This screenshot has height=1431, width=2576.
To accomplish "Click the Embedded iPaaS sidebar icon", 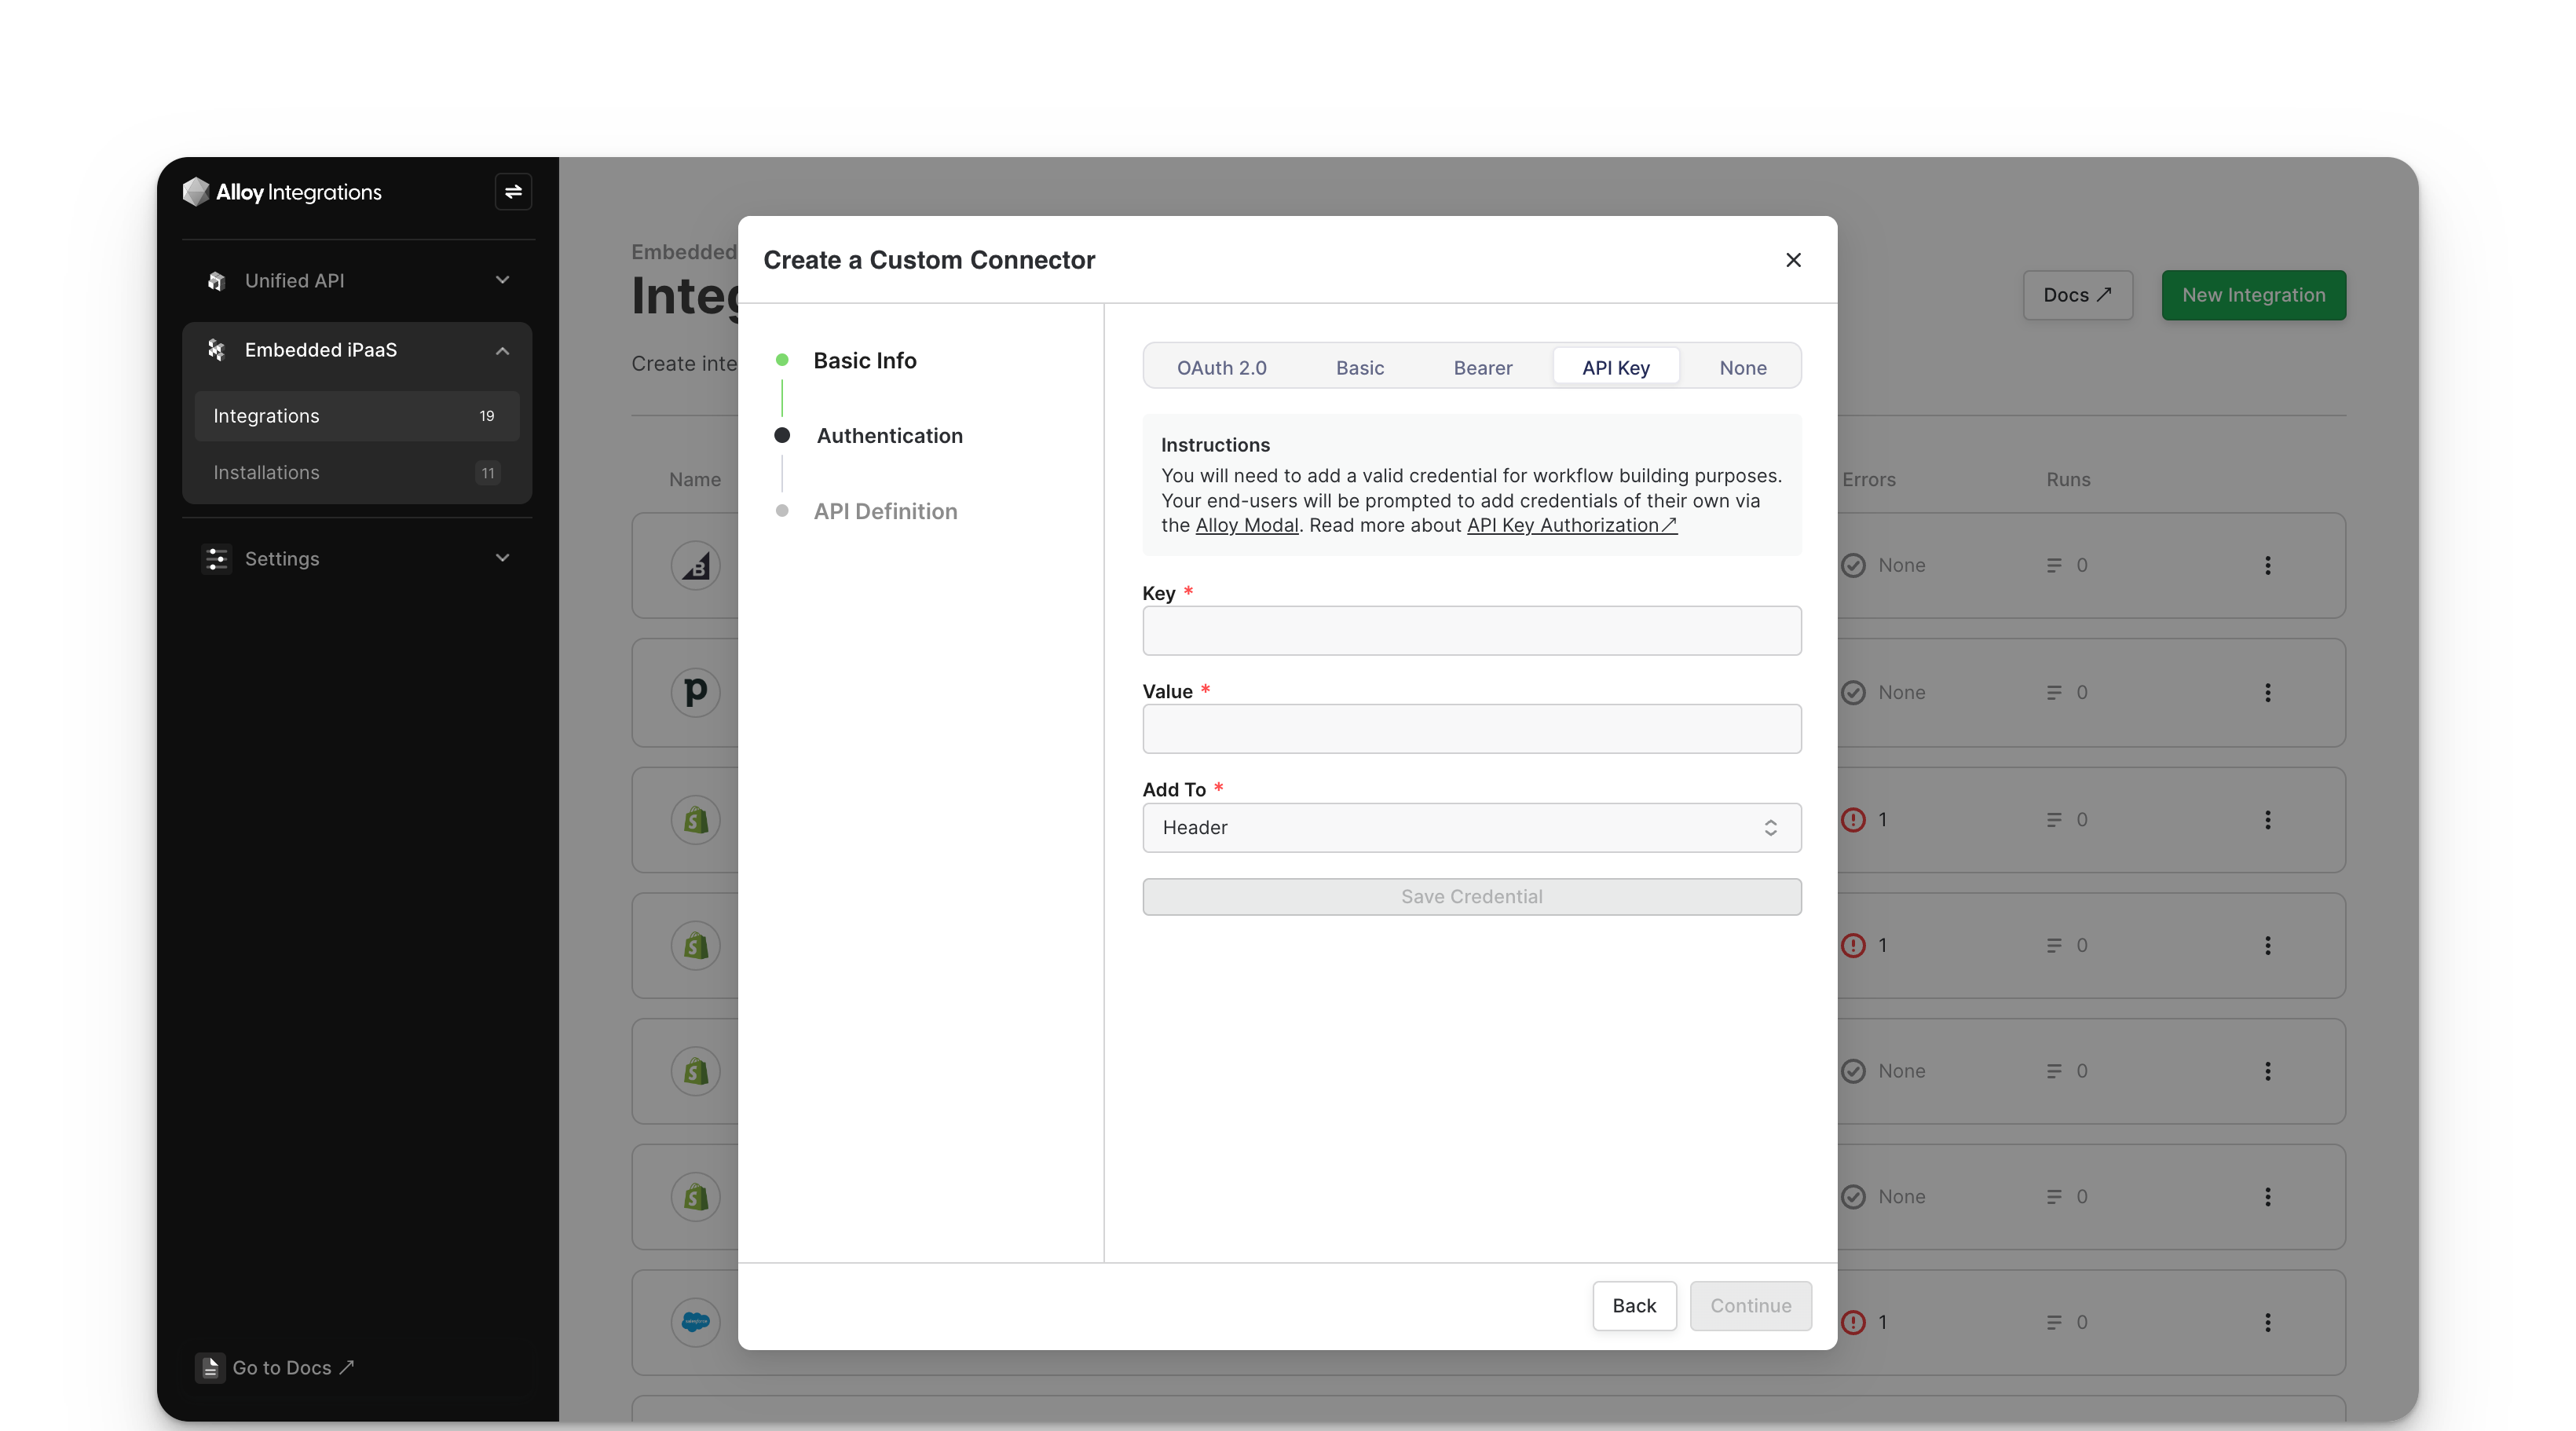I will coord(216,350).
